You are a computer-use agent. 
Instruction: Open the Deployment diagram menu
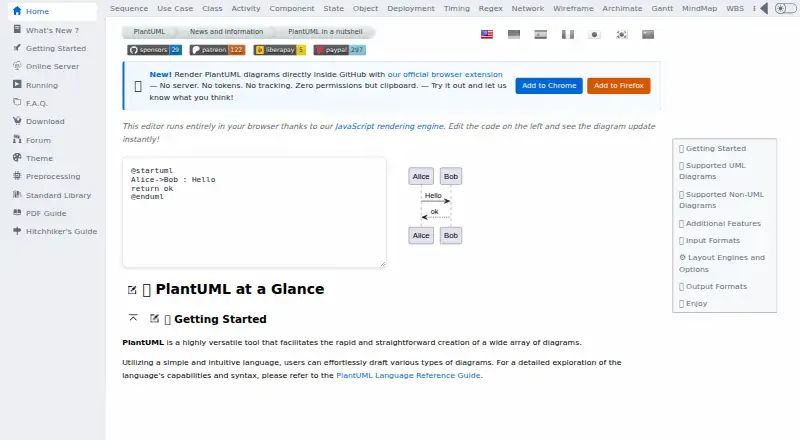411,9
